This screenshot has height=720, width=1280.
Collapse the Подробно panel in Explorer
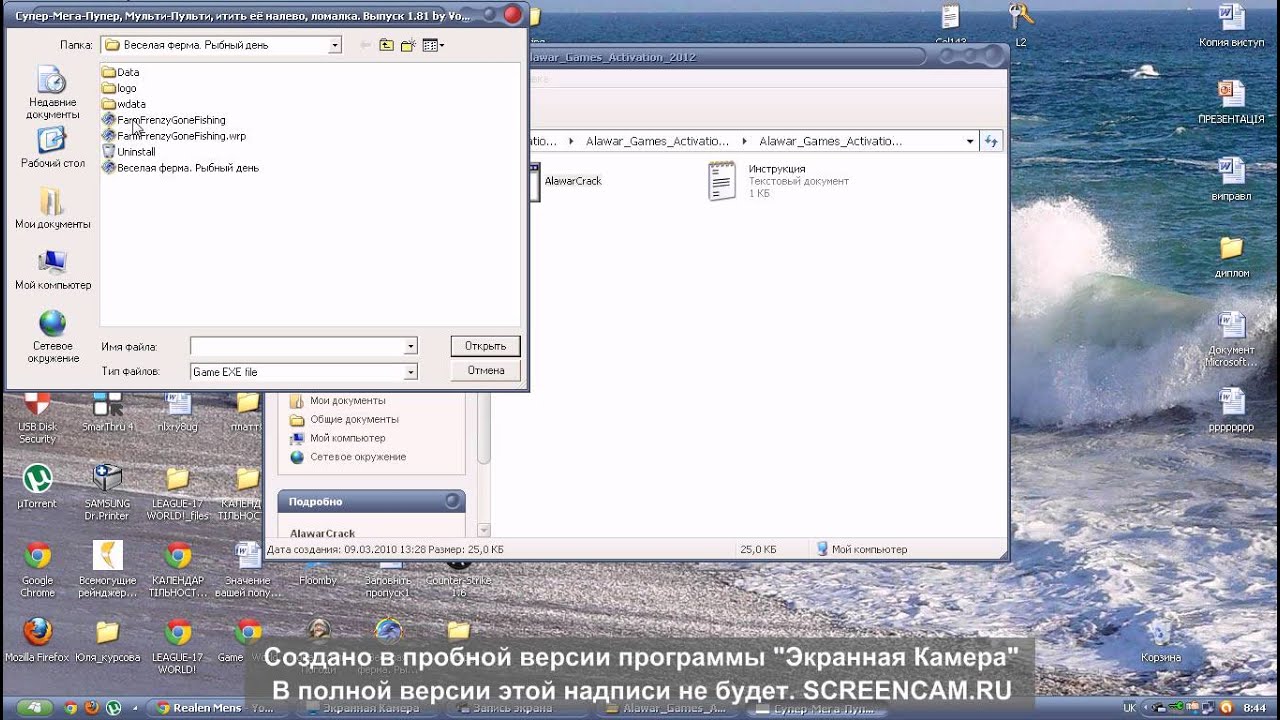coord(453,501)
